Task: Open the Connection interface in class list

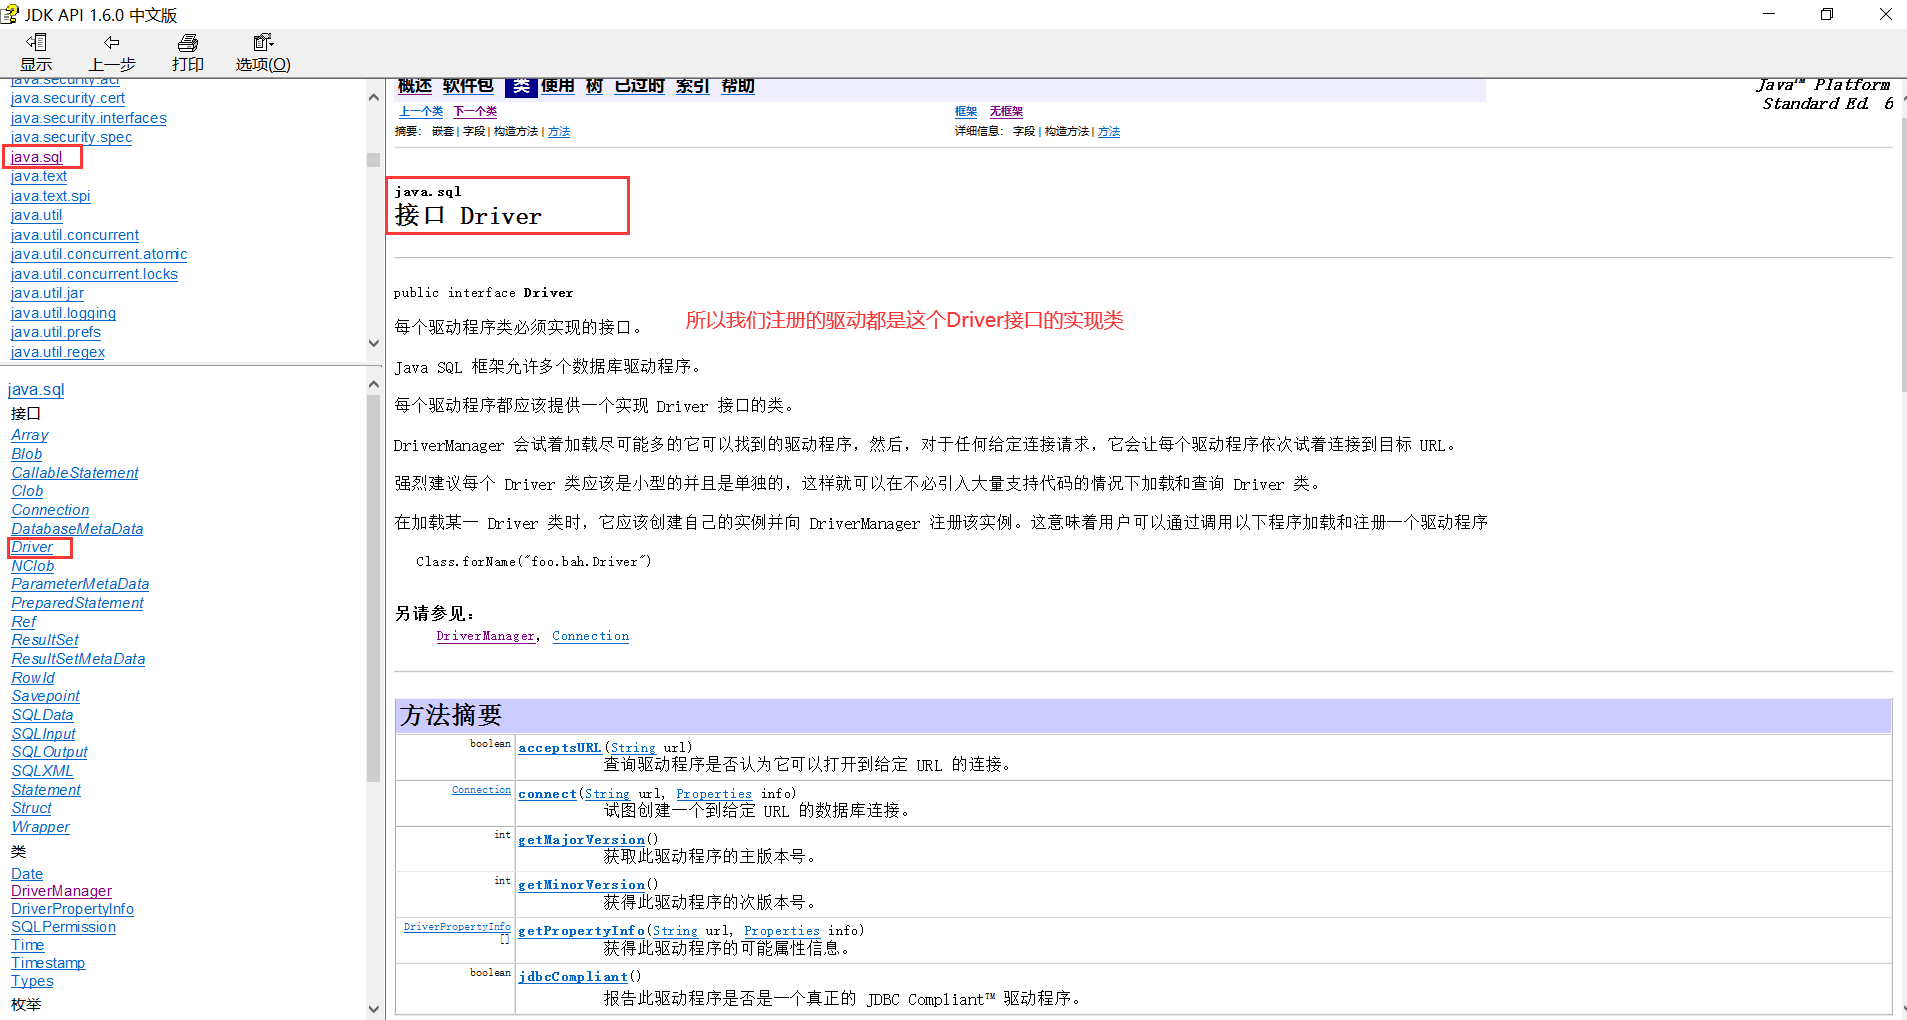Action: 50,510
